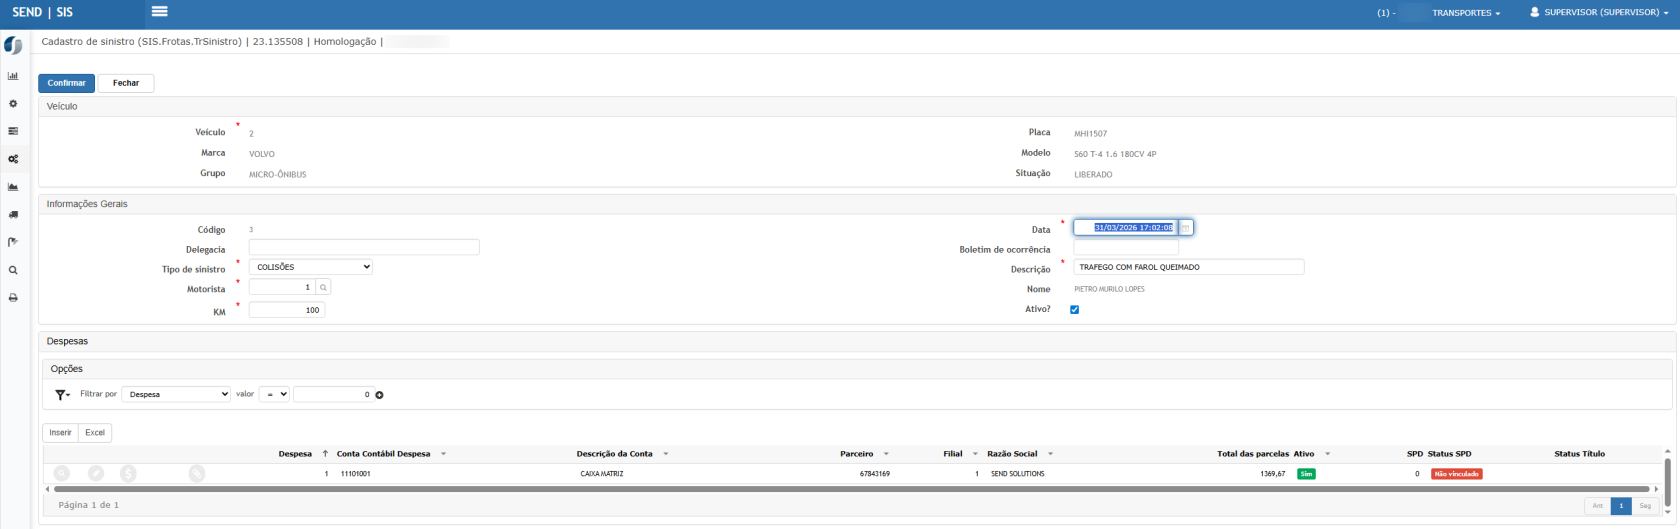The height and width of the screenshot is (529, 1680).
Task: Open the flag icon in sidebar
Action: pyautogui.click(x=13, y=242)
